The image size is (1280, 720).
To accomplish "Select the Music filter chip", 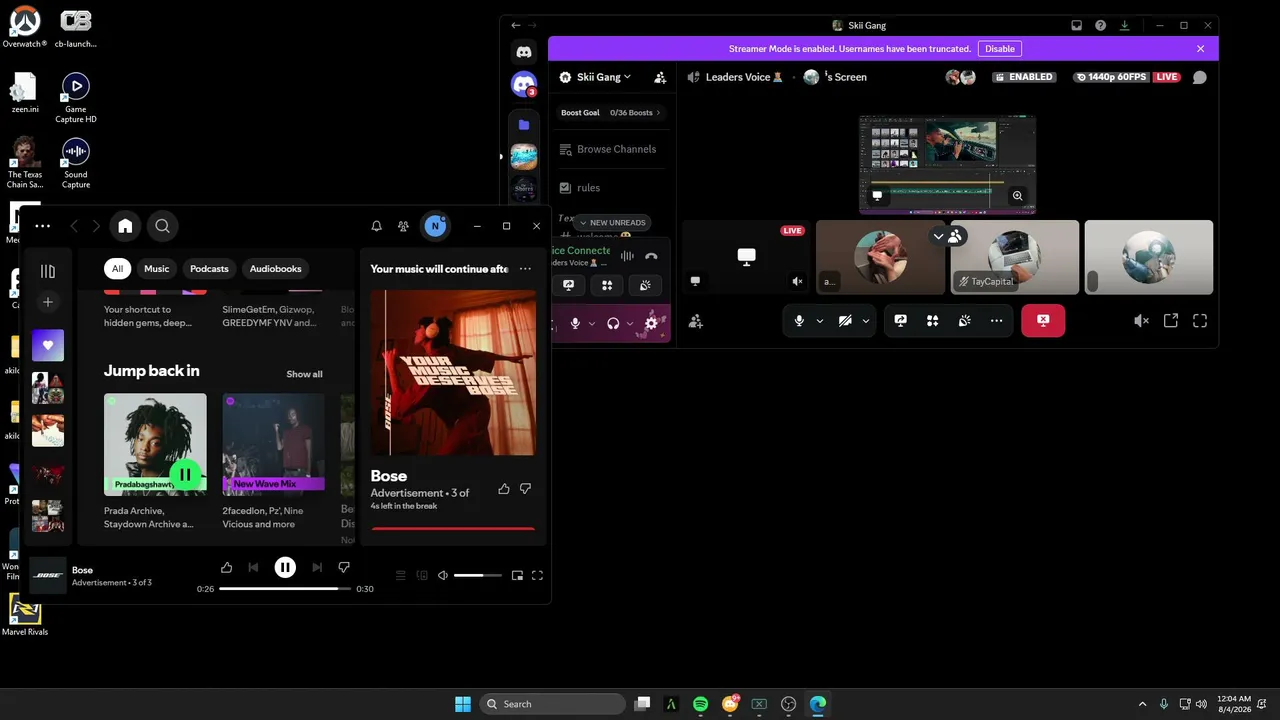I will pyautogui.click(x=157, y=268).
